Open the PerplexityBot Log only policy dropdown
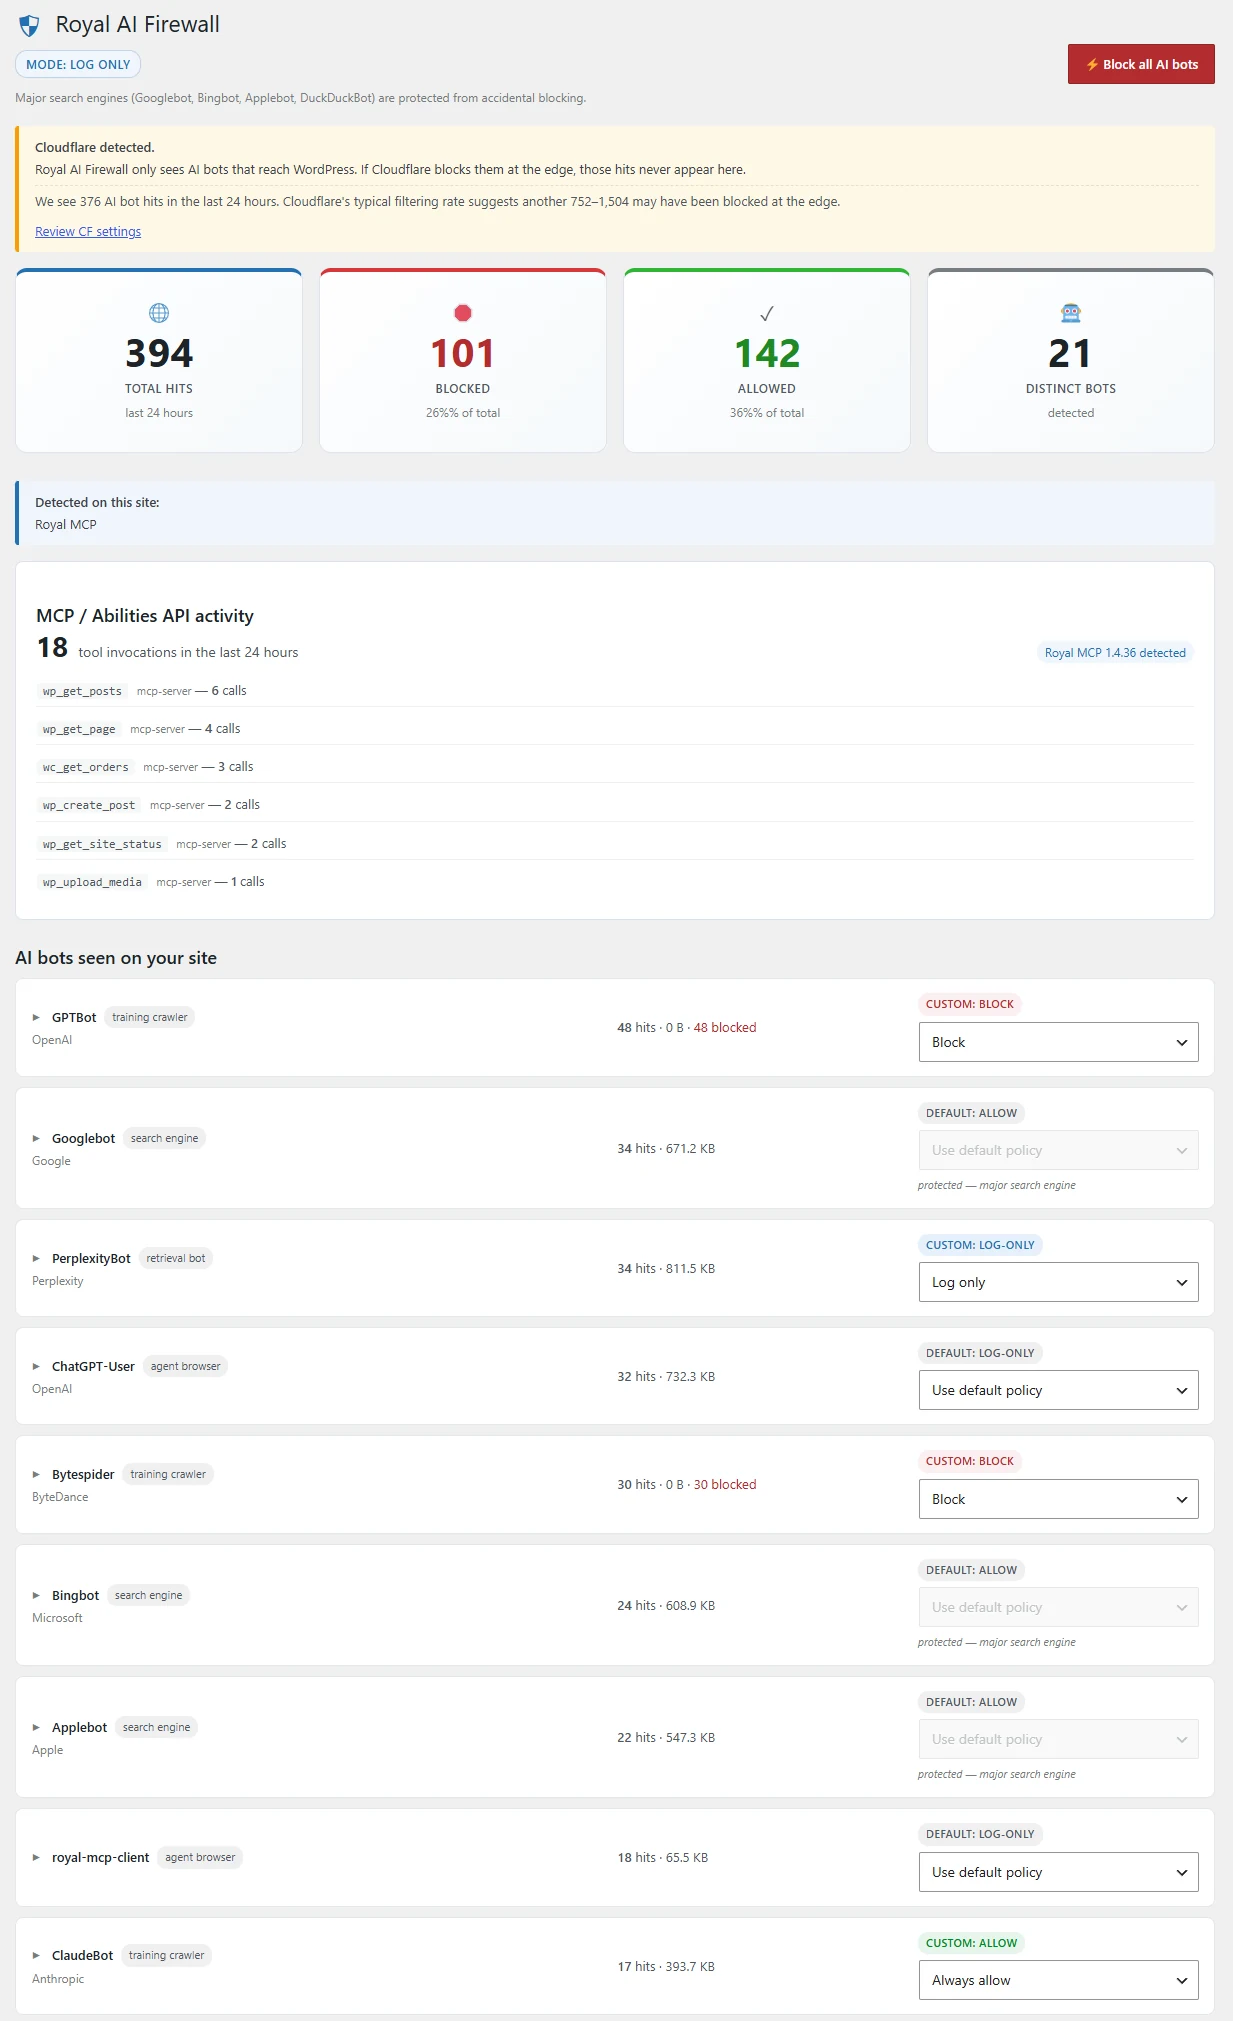 1058,1282
